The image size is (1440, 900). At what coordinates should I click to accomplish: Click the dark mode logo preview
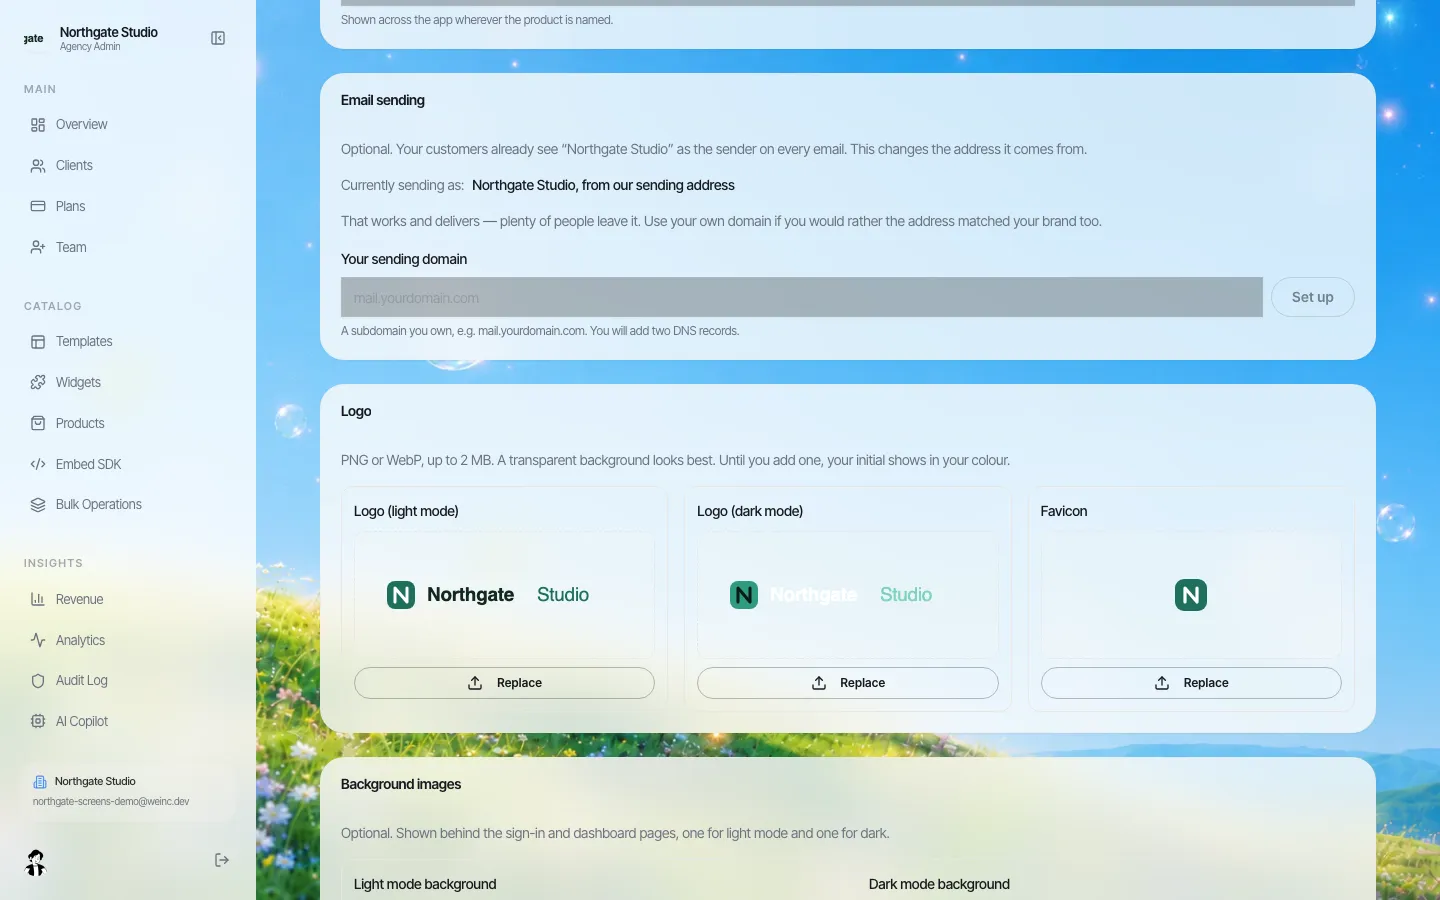pos(847,595)
